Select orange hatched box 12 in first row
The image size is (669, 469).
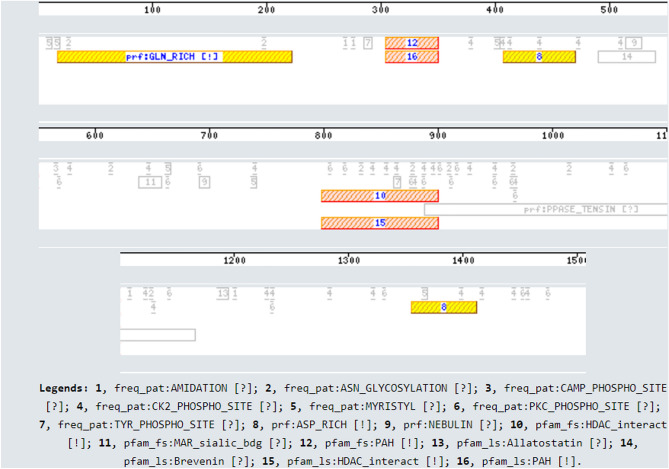coord(412,43)
